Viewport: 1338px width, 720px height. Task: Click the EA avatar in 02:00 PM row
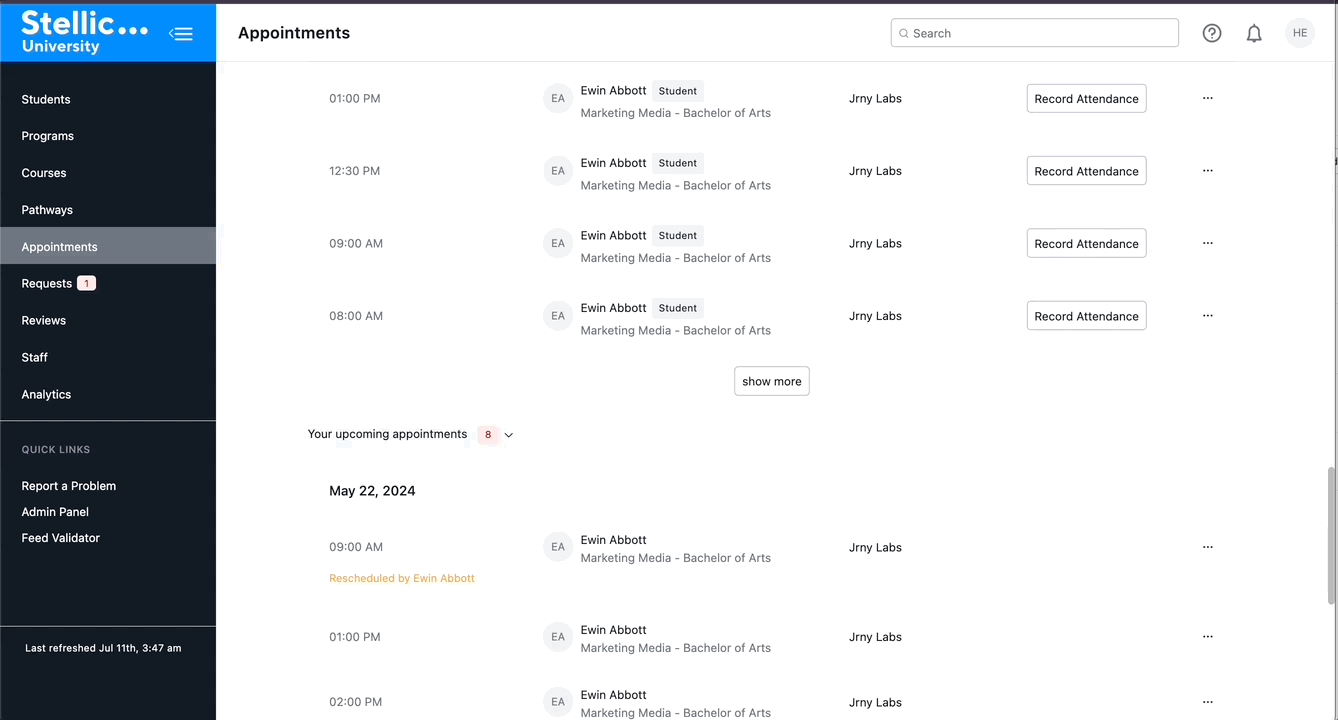coord(558,702)
